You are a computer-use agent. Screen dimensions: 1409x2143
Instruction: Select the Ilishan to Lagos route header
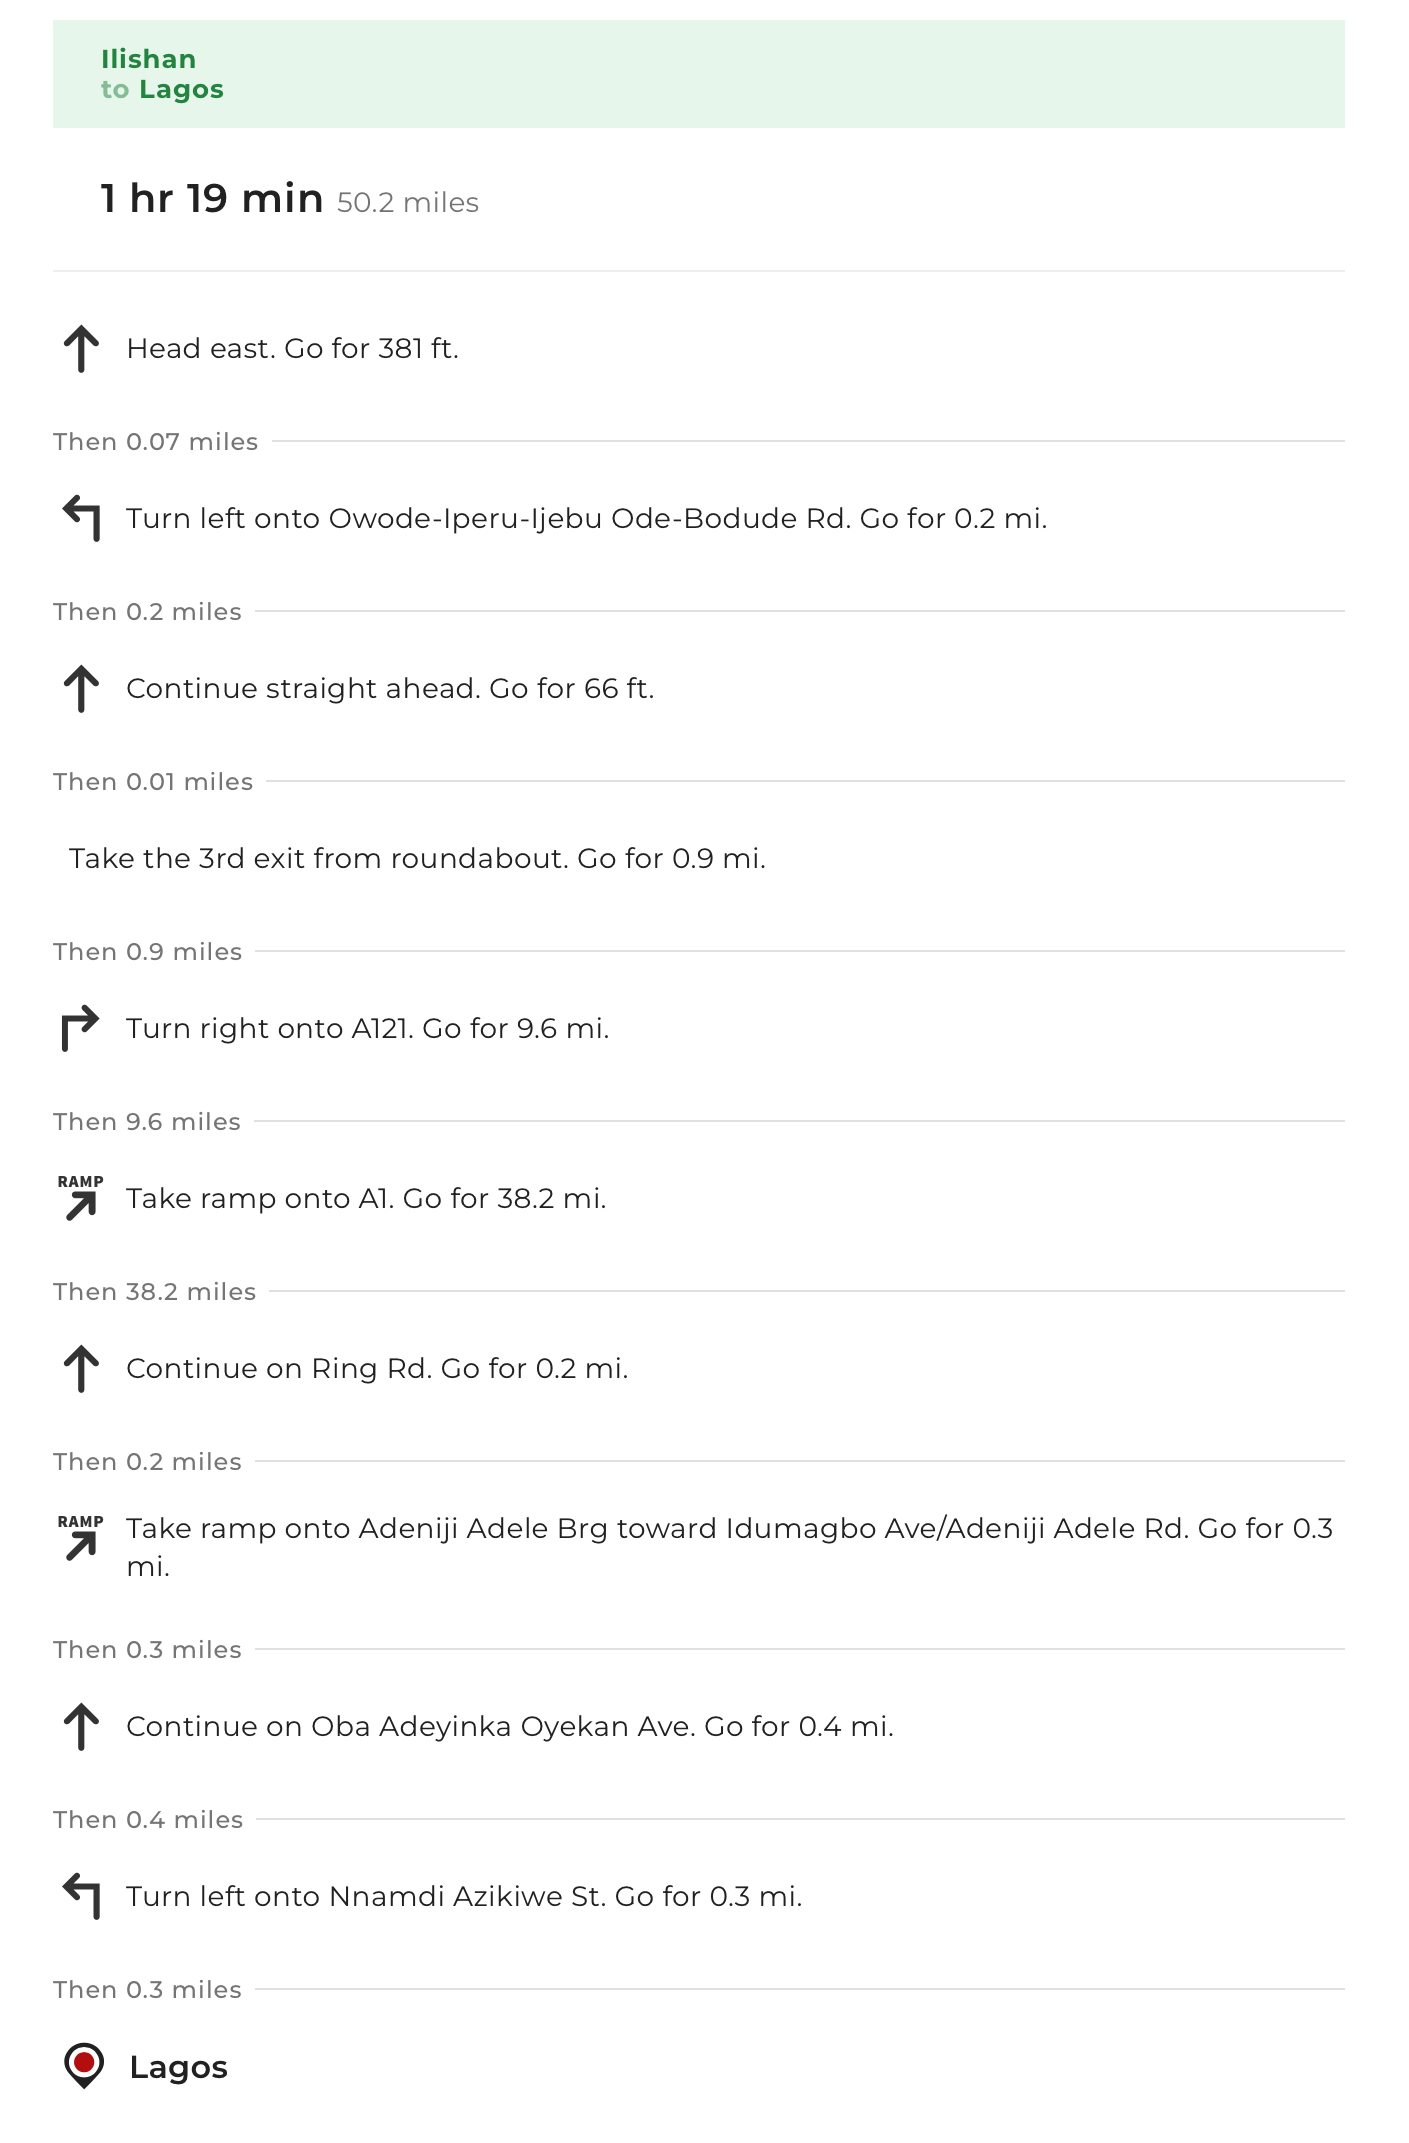pyautogui.click(x=698, y=74)
